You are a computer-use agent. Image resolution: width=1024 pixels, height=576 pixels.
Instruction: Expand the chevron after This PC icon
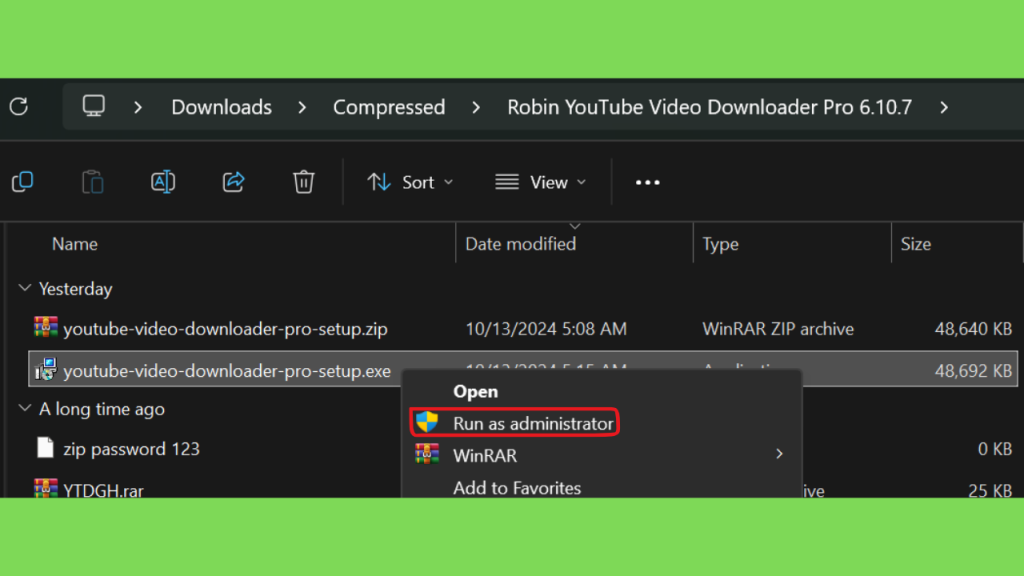point(138,107)
